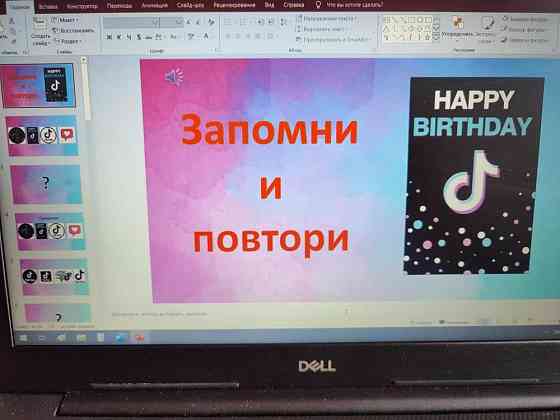
Task: Open the Section (Раздел) dropdown
Action: point(68,41)
